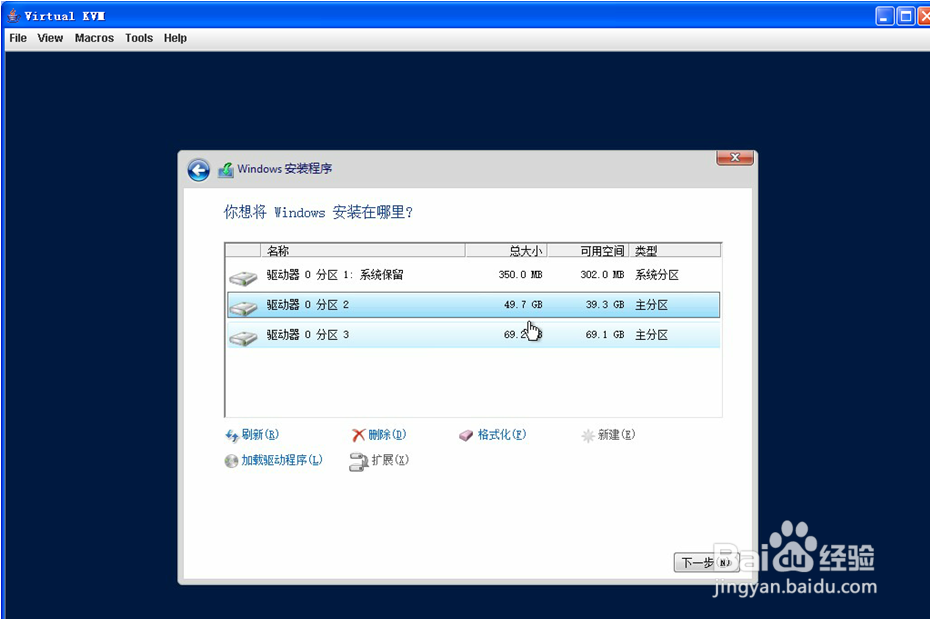Open the File menu
Viewport: 930px width, 619px height.
click(17, 38)
